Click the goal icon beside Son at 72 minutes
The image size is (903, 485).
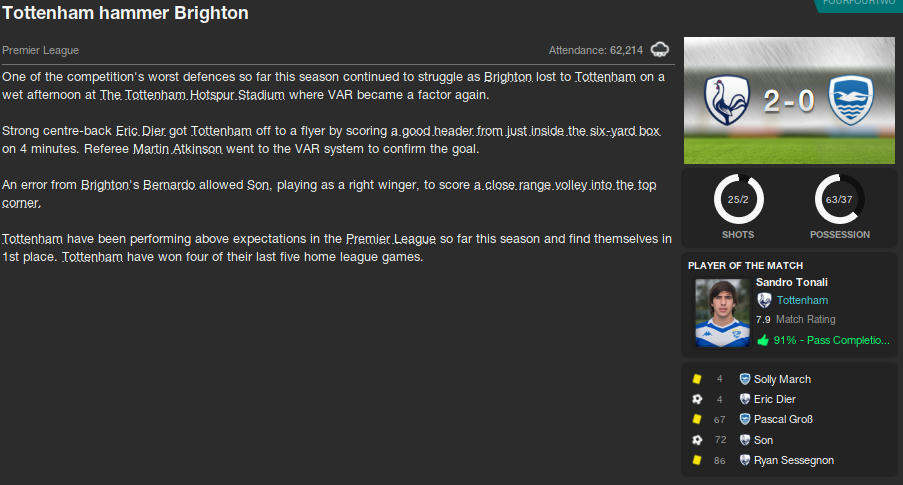point(696,440)
